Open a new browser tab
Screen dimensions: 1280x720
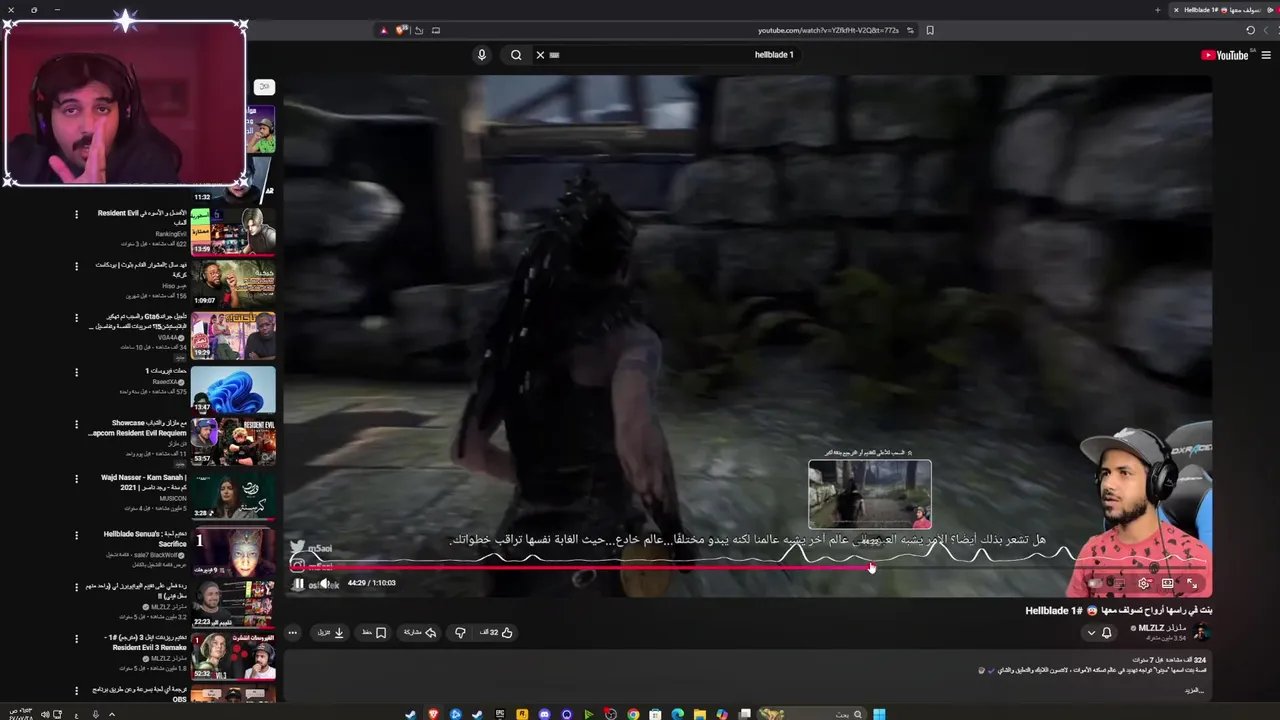coord(1158,10)
